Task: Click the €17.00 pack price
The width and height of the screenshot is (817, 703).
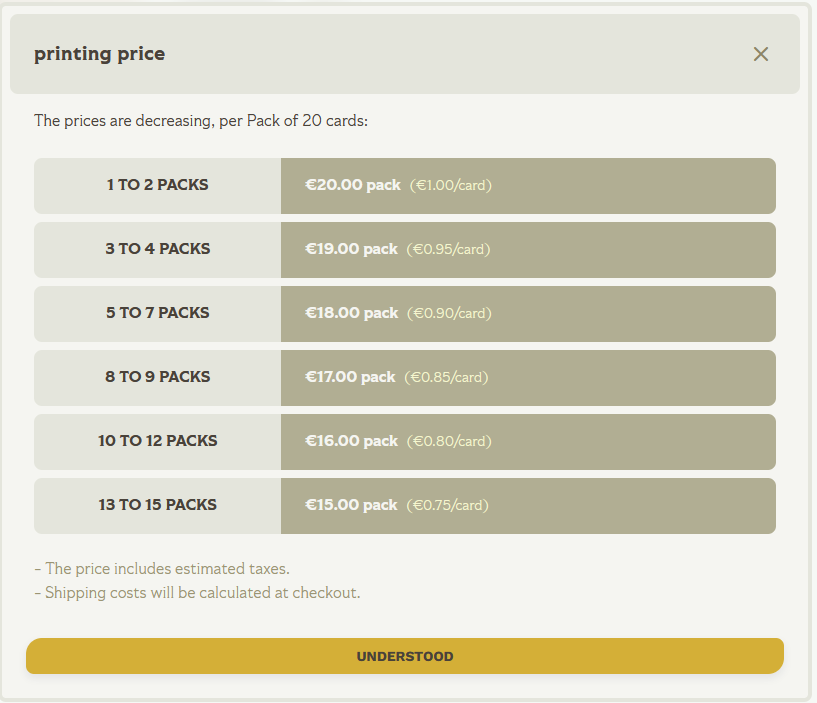Action: (x=350, y=377)
